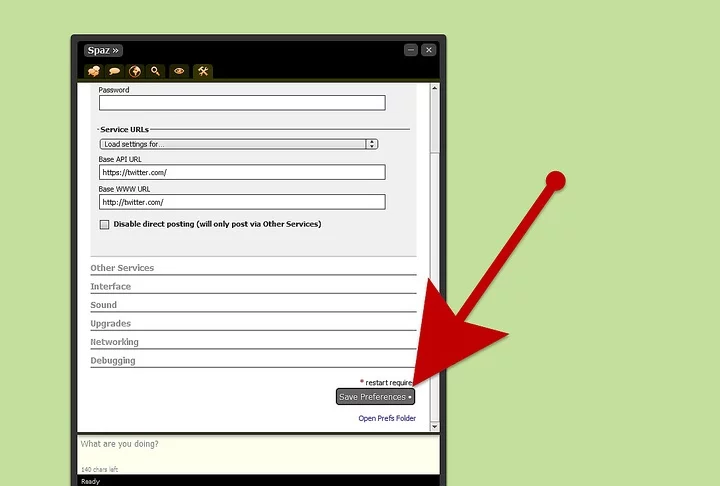Viewport: 720px width, 486px height.
Task: Click the What are you doing box
Action: click(258, 450)
